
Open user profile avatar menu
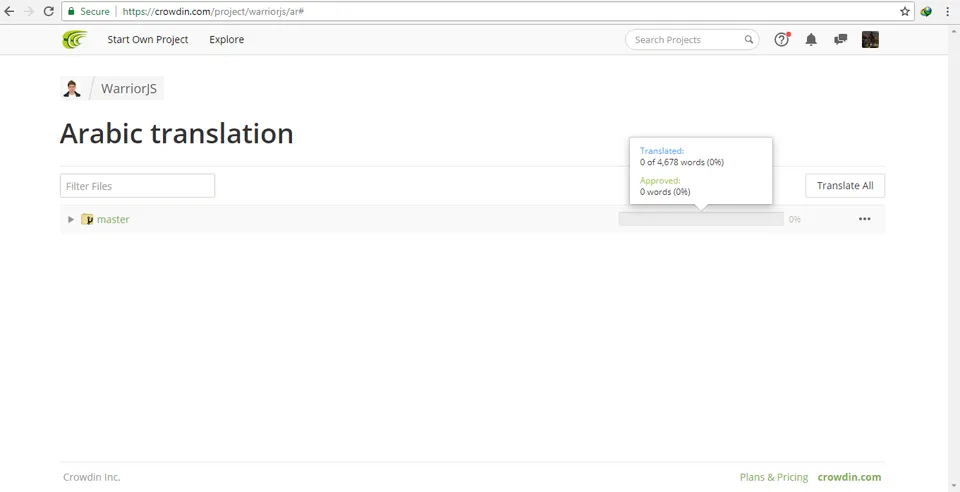pyautogui.click(x=870, y=40)
